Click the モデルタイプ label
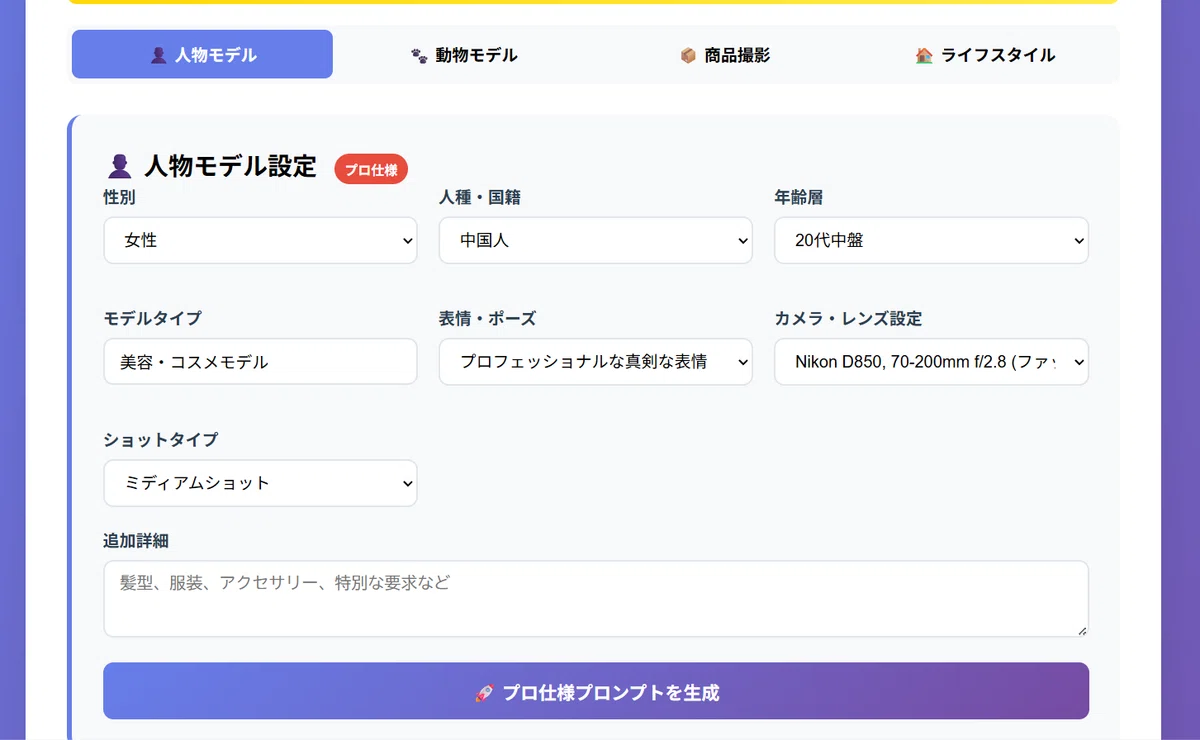1200x740 pixels. pos(152,319)
